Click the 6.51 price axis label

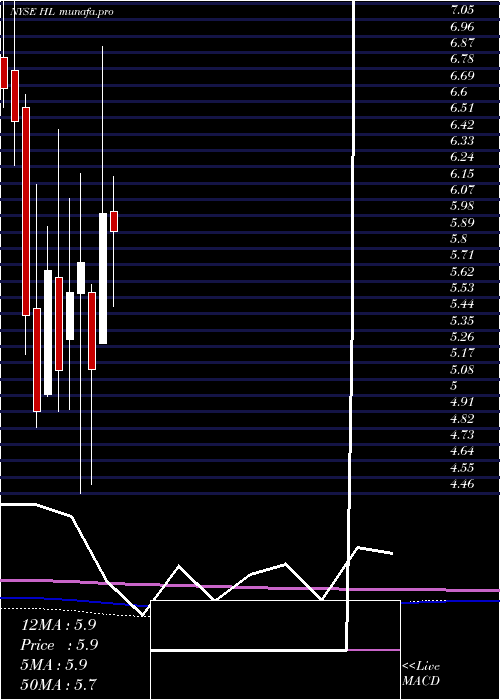pos(462,108)
